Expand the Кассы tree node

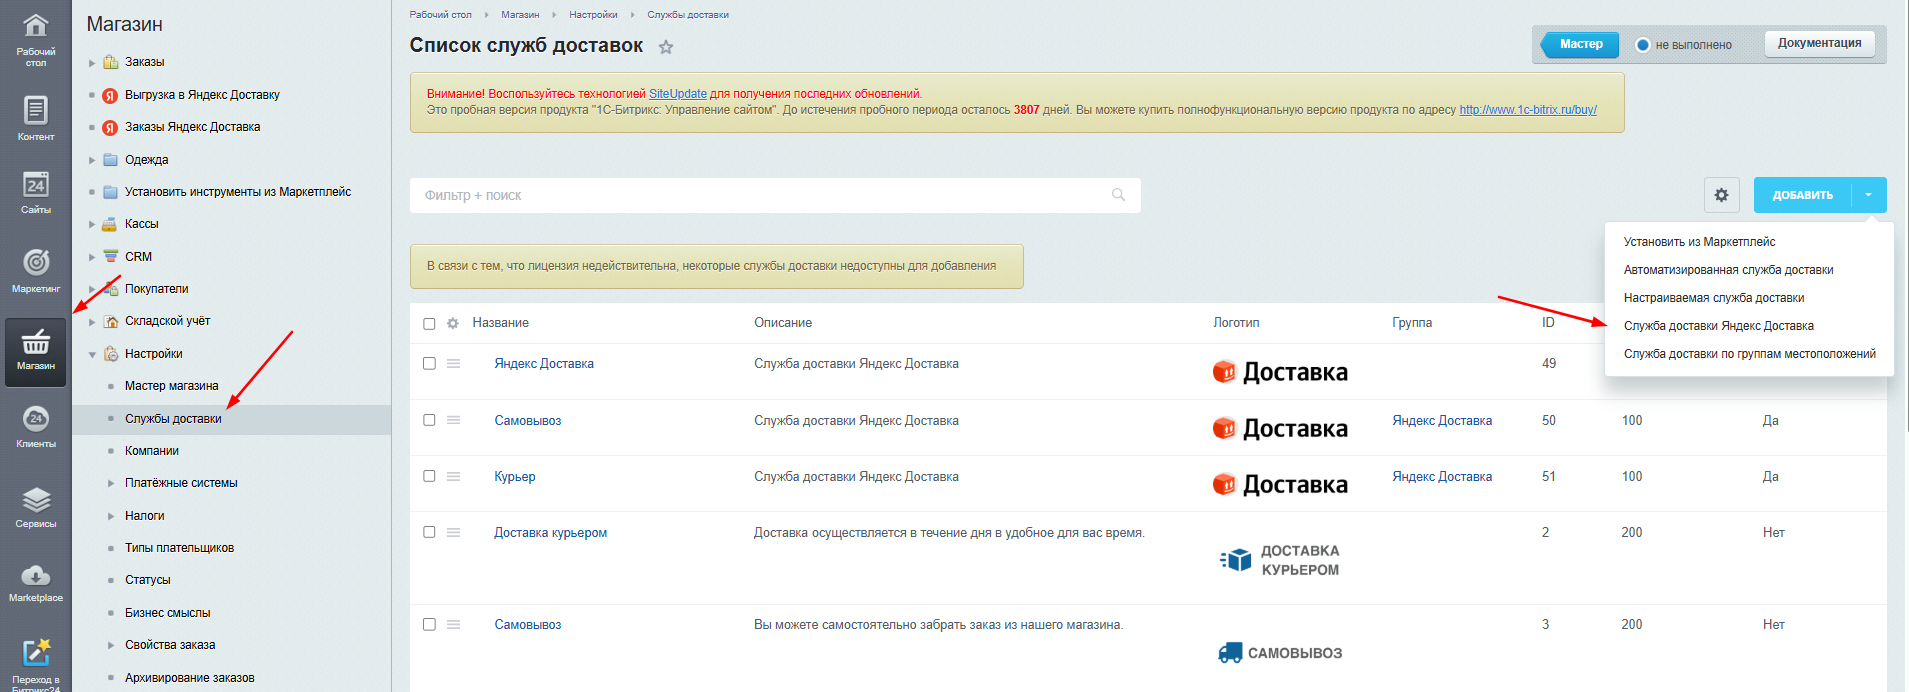(92, 224)
